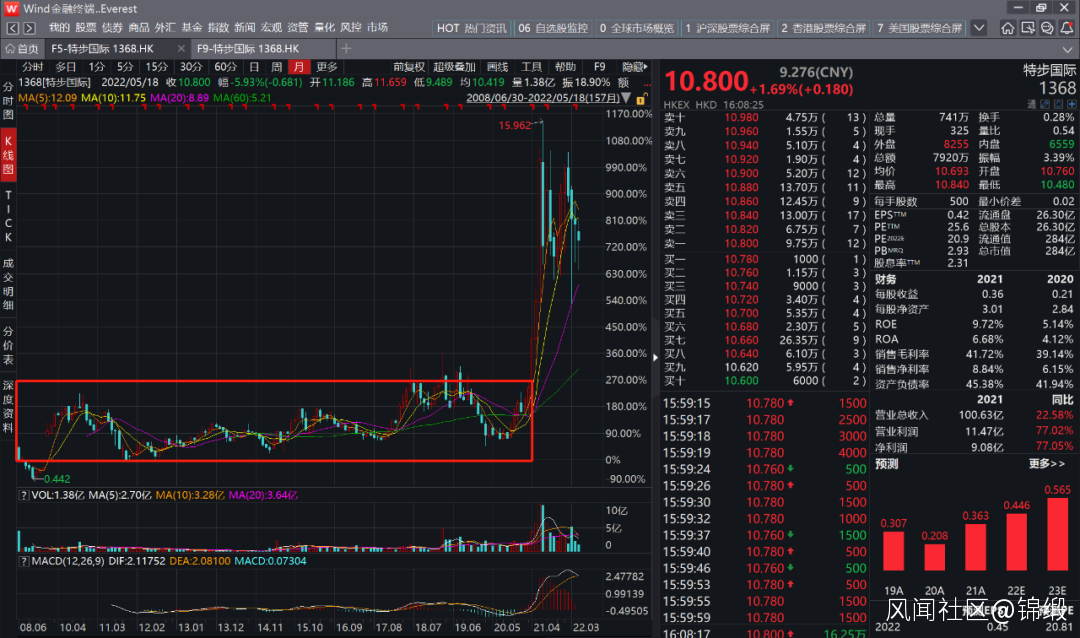Switch chart period to 周
The width and height of the screenshot is (1080, 638).
tap(276, 67)
